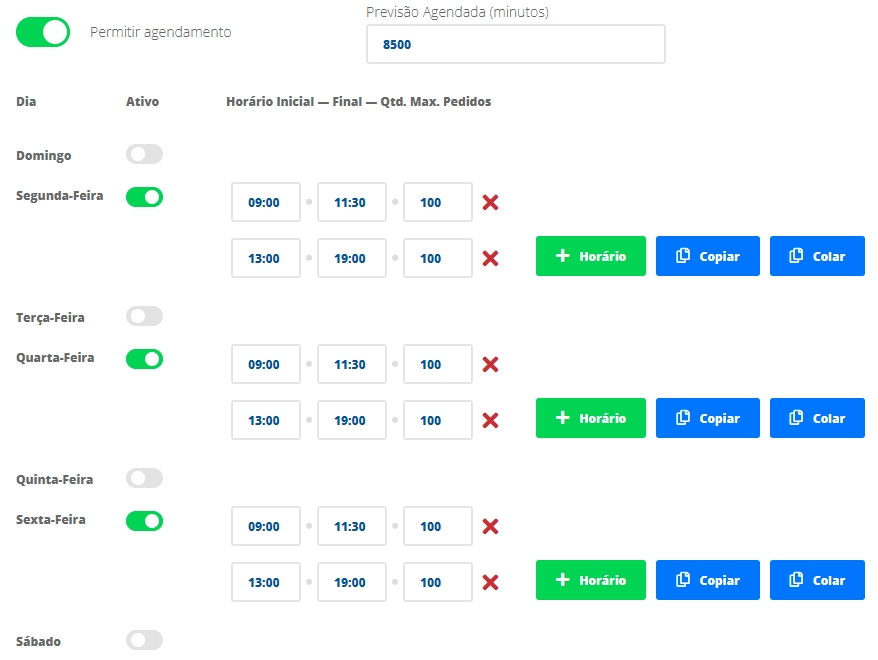Viewport: 878px width, 660px height.
Task: Activate Terça-Feira schedule toggle
Action: point(144,317)
